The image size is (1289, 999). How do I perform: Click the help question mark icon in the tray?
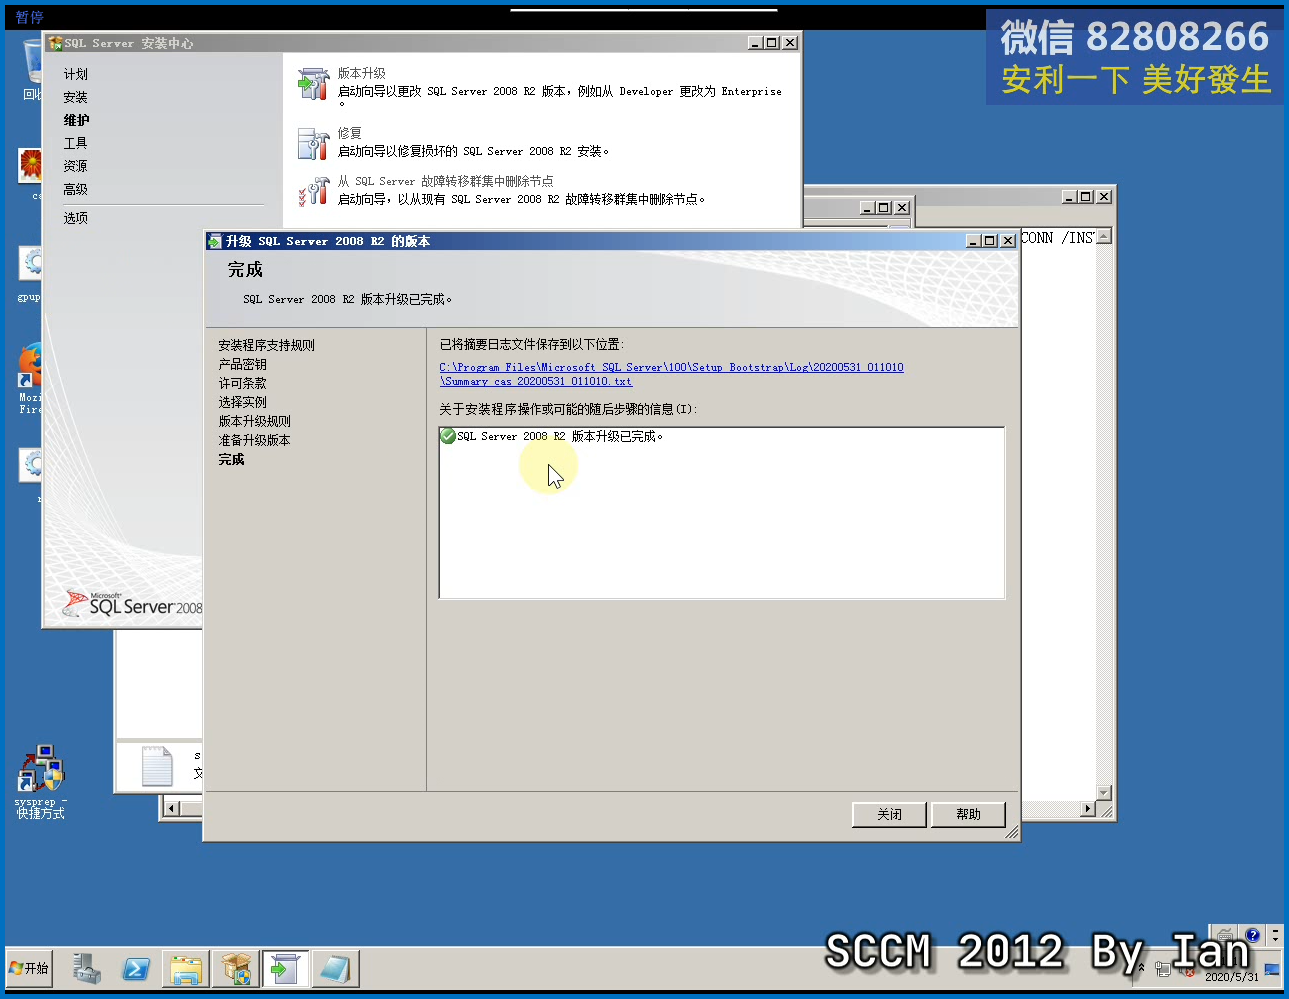pos(1252,935)
